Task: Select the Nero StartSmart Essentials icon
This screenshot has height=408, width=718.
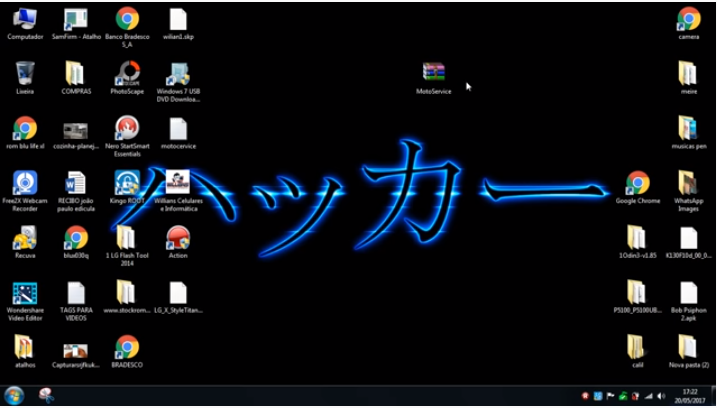Action: 127,129
